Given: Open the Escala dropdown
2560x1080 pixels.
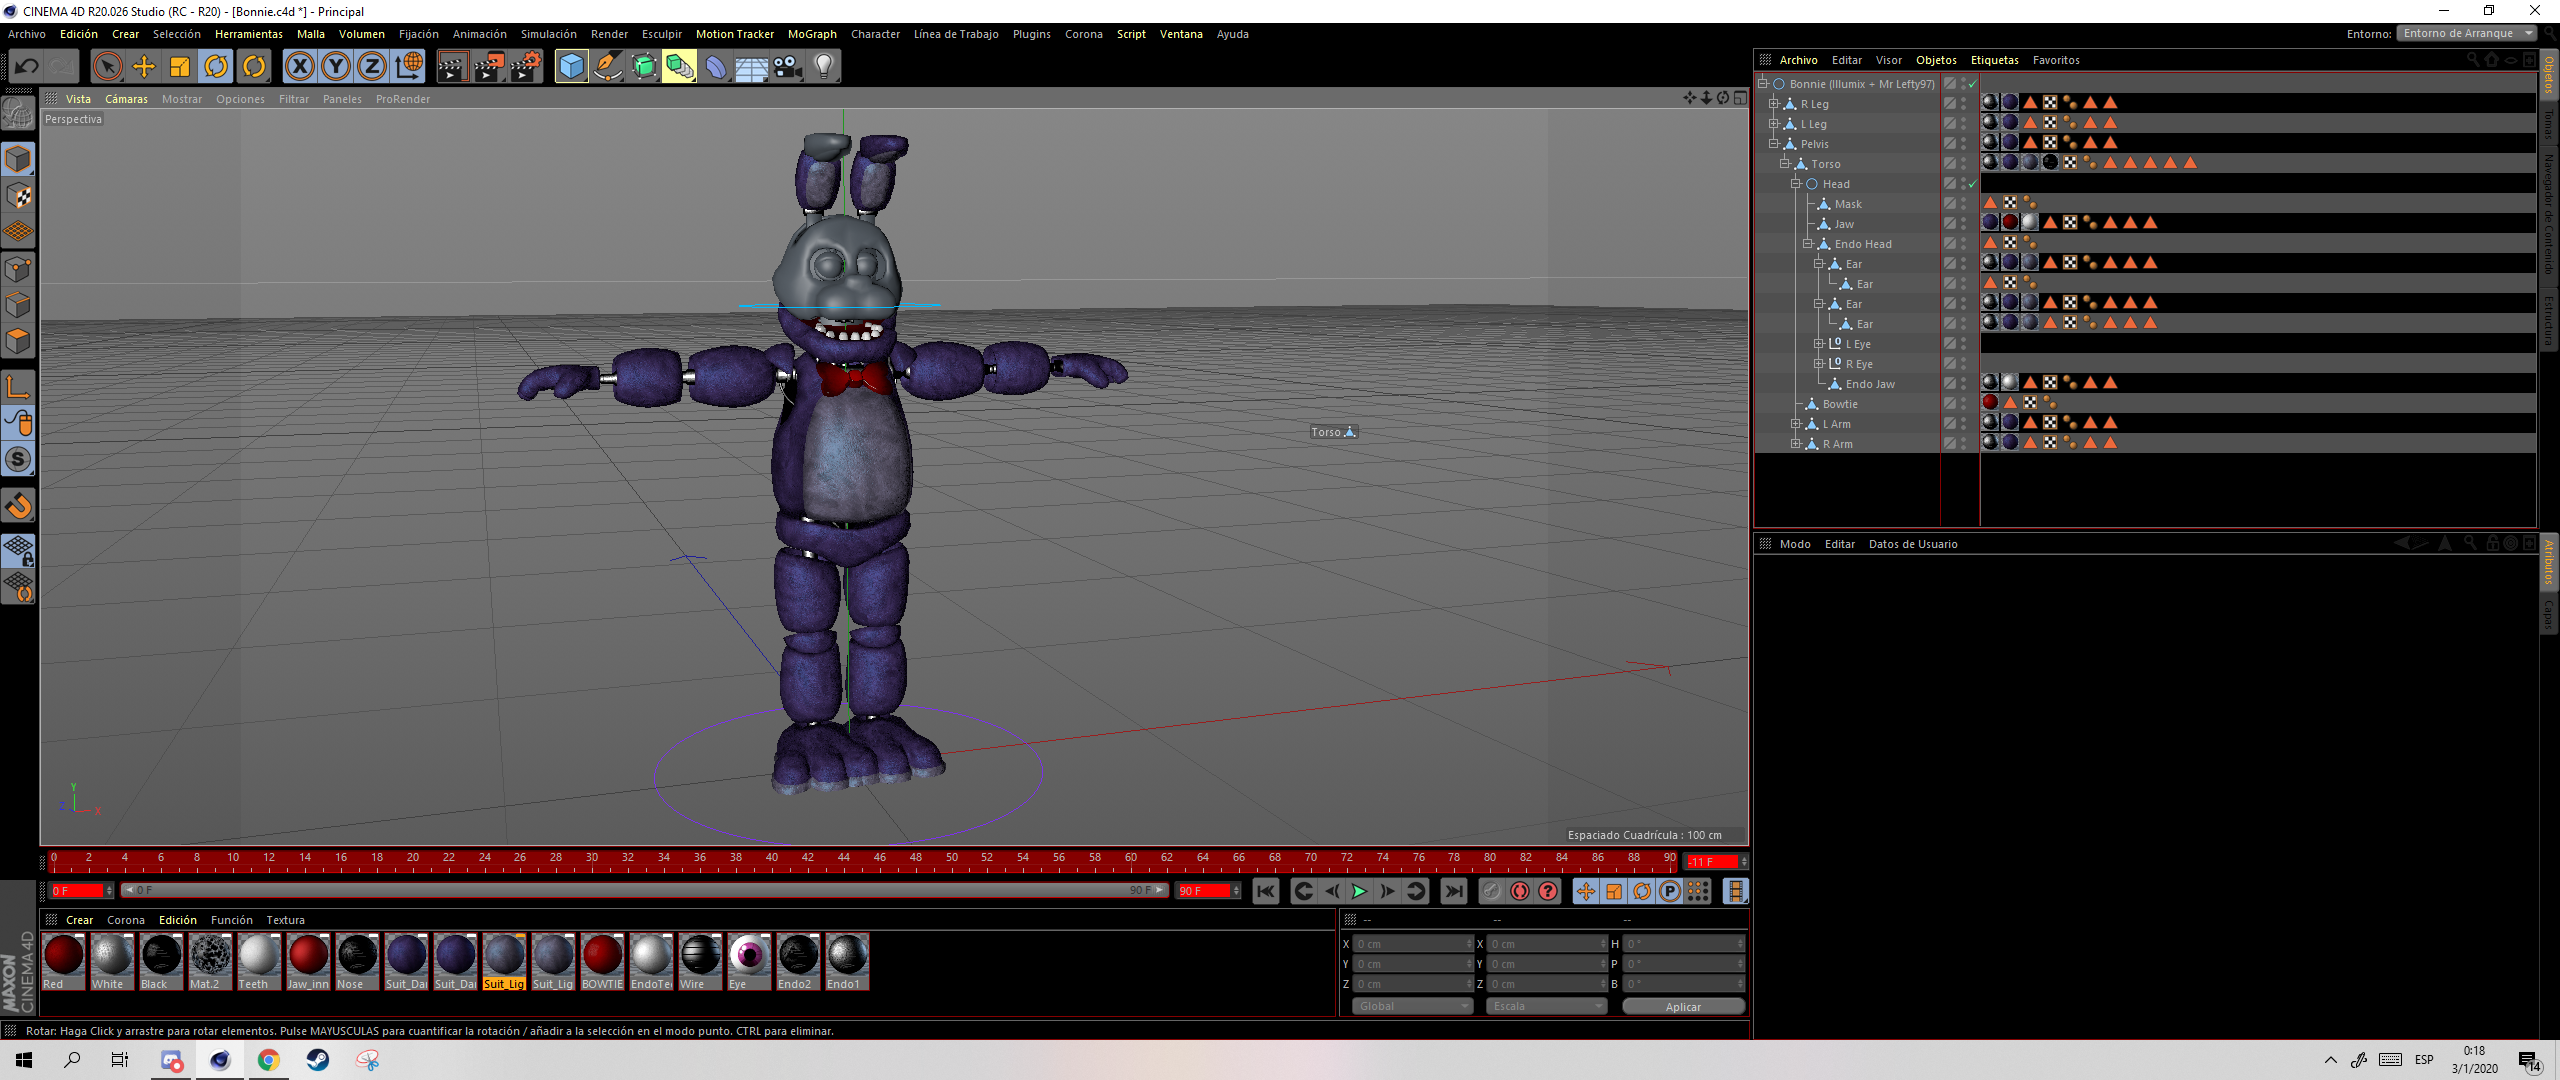Looking at the screenshot, I should click(x=1546, y=1006).
